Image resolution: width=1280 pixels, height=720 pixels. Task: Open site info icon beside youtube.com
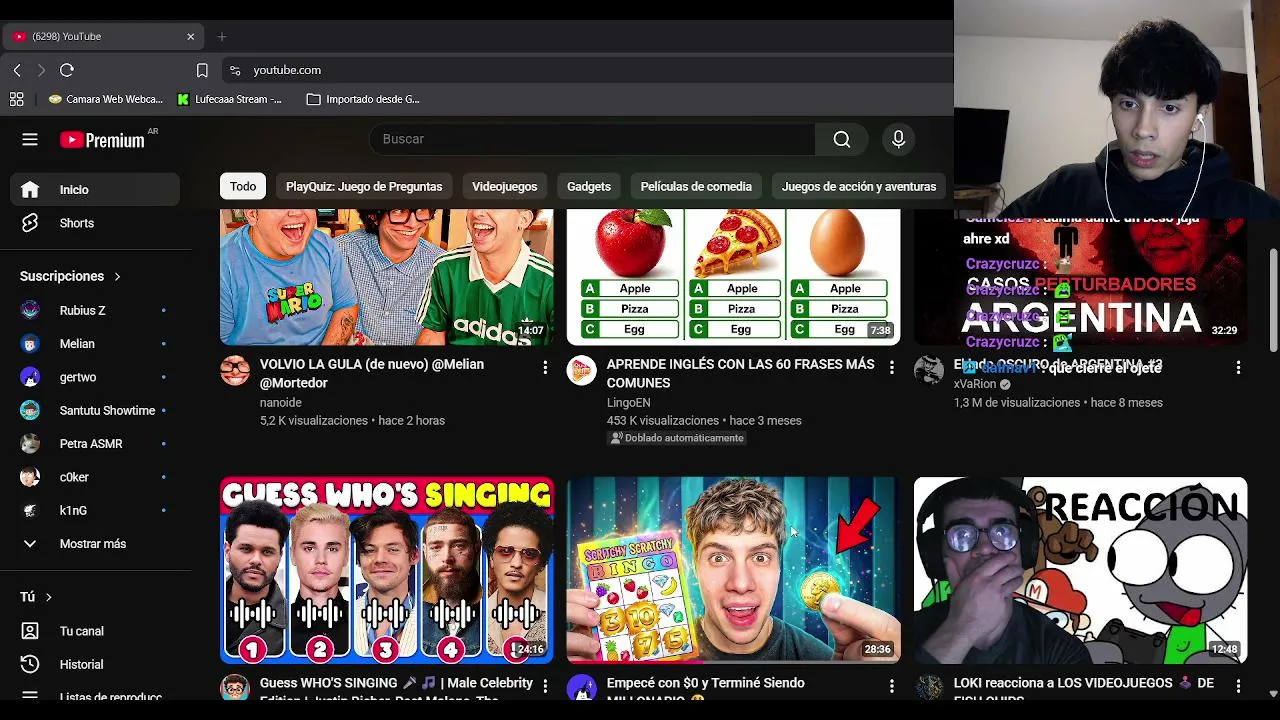point(235,70)
